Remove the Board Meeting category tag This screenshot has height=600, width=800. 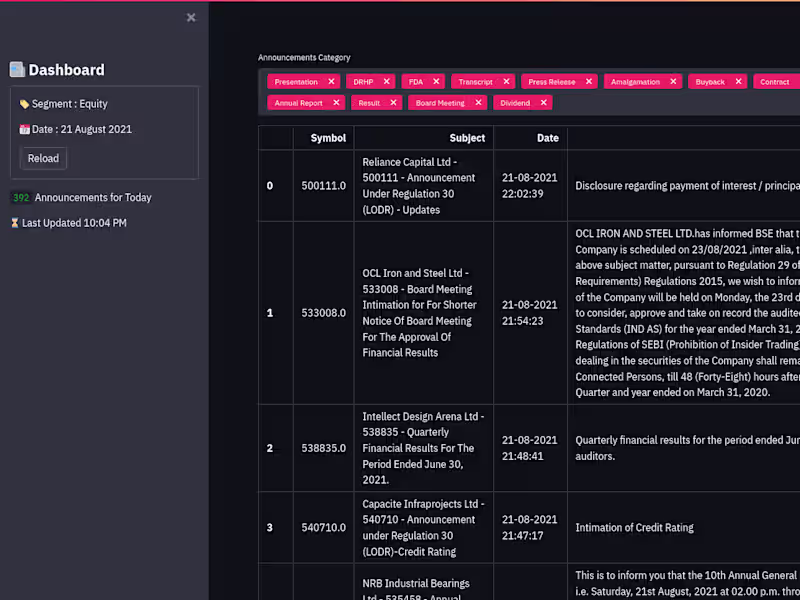(x=478, y=103)
